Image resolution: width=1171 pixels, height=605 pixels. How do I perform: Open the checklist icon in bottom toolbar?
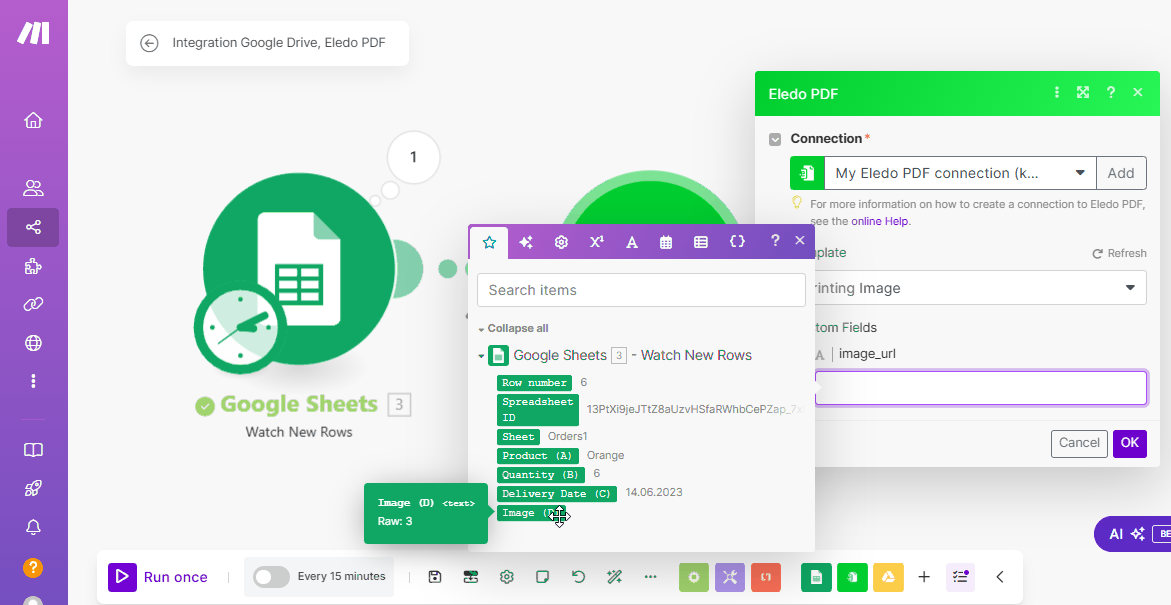point(960,577)
